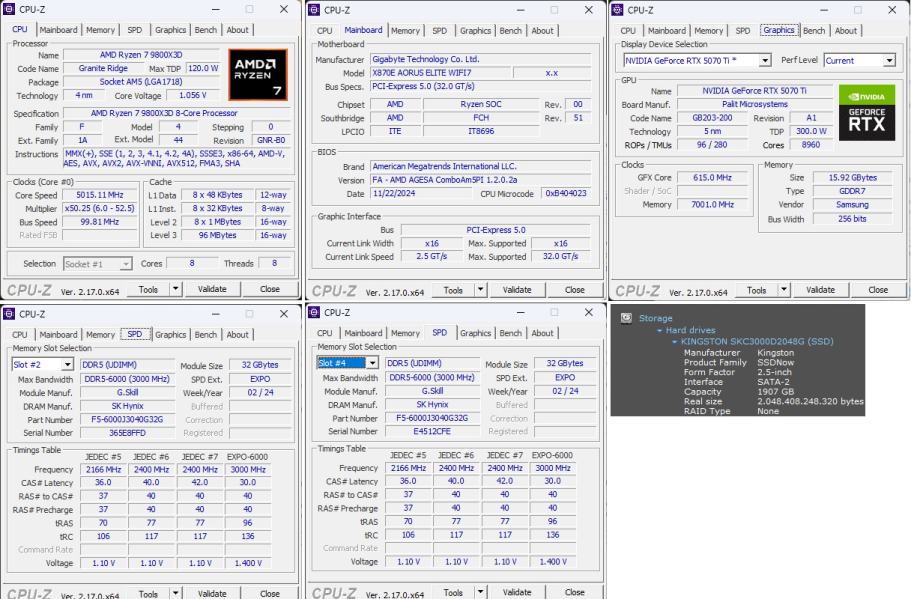Click the Interface SATA-2 row in Storage
The width and height of the screenshot is (920, 599).
tap(736, 382)
